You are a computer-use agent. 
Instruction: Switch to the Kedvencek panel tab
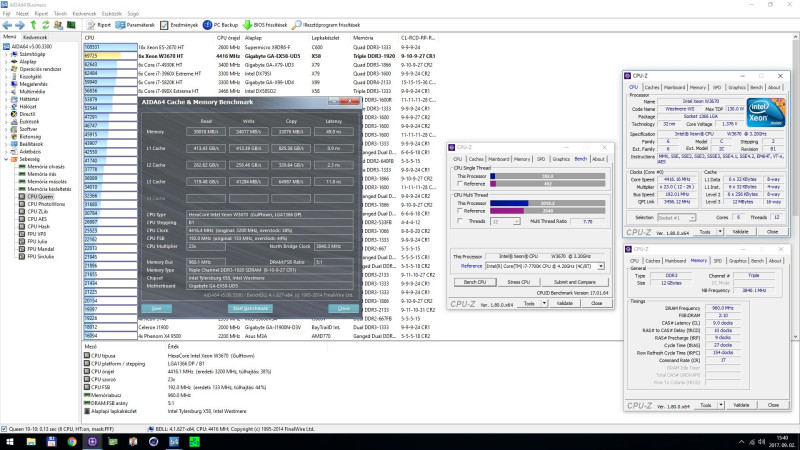[35, 37]
